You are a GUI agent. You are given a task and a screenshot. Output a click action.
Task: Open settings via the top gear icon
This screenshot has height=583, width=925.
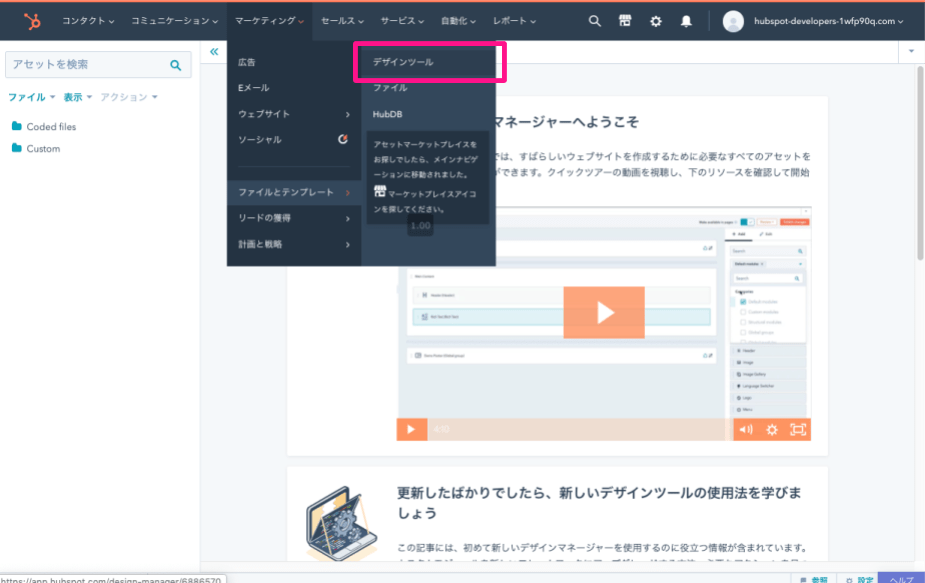[x=656, y=20]
